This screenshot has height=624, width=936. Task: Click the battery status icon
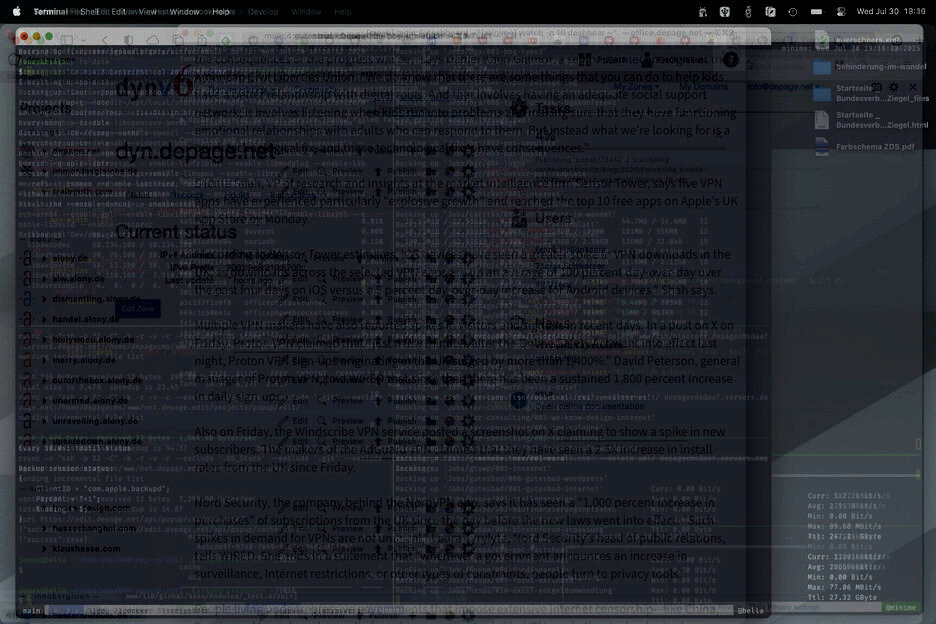[816, 11]
